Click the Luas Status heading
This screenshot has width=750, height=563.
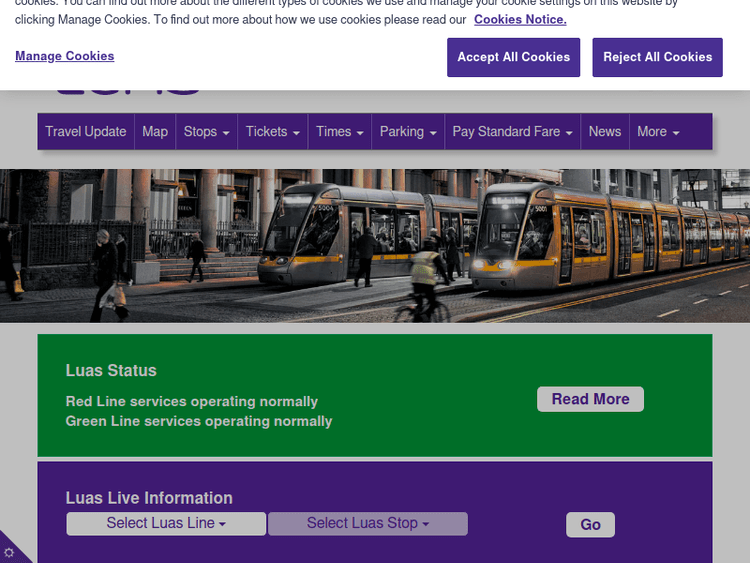(111, 370)
